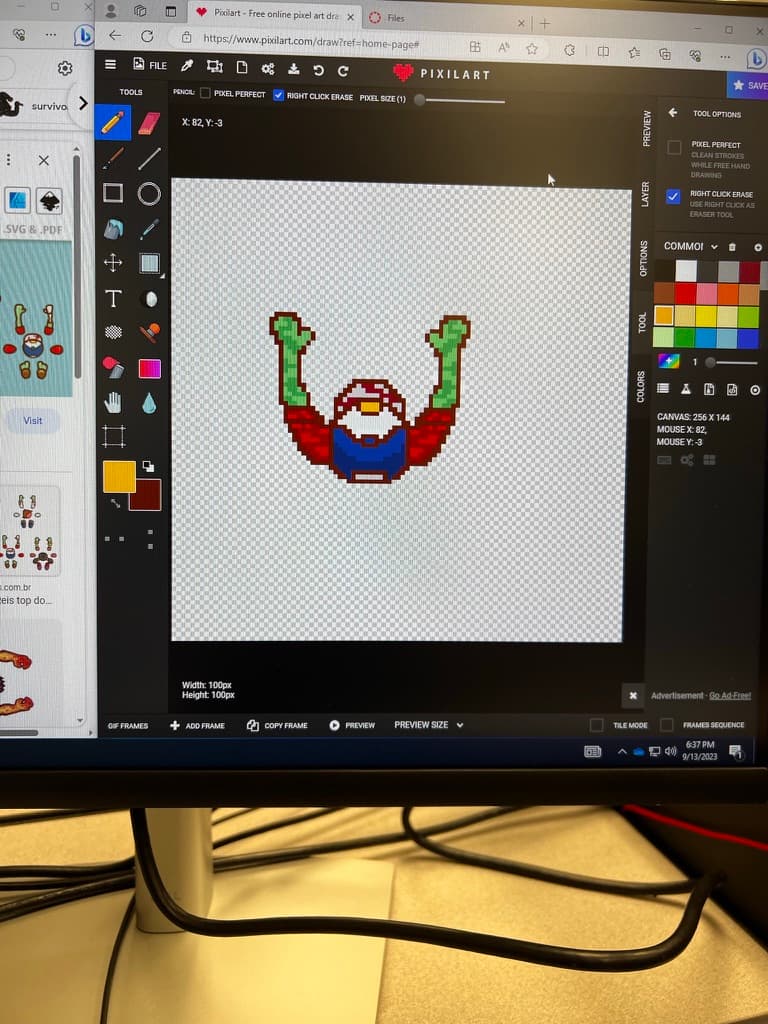
Task: Pick the bright red palette swatch
Action: tap(685, 293)
